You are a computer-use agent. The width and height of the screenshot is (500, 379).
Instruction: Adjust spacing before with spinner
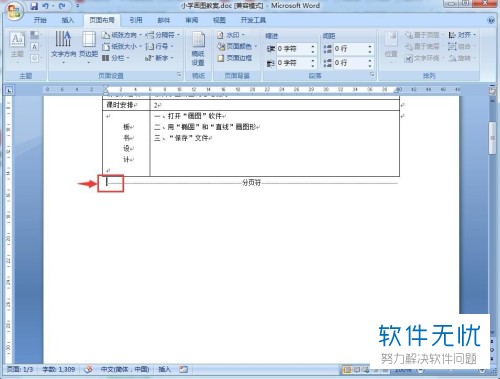[x=370, y=49]
